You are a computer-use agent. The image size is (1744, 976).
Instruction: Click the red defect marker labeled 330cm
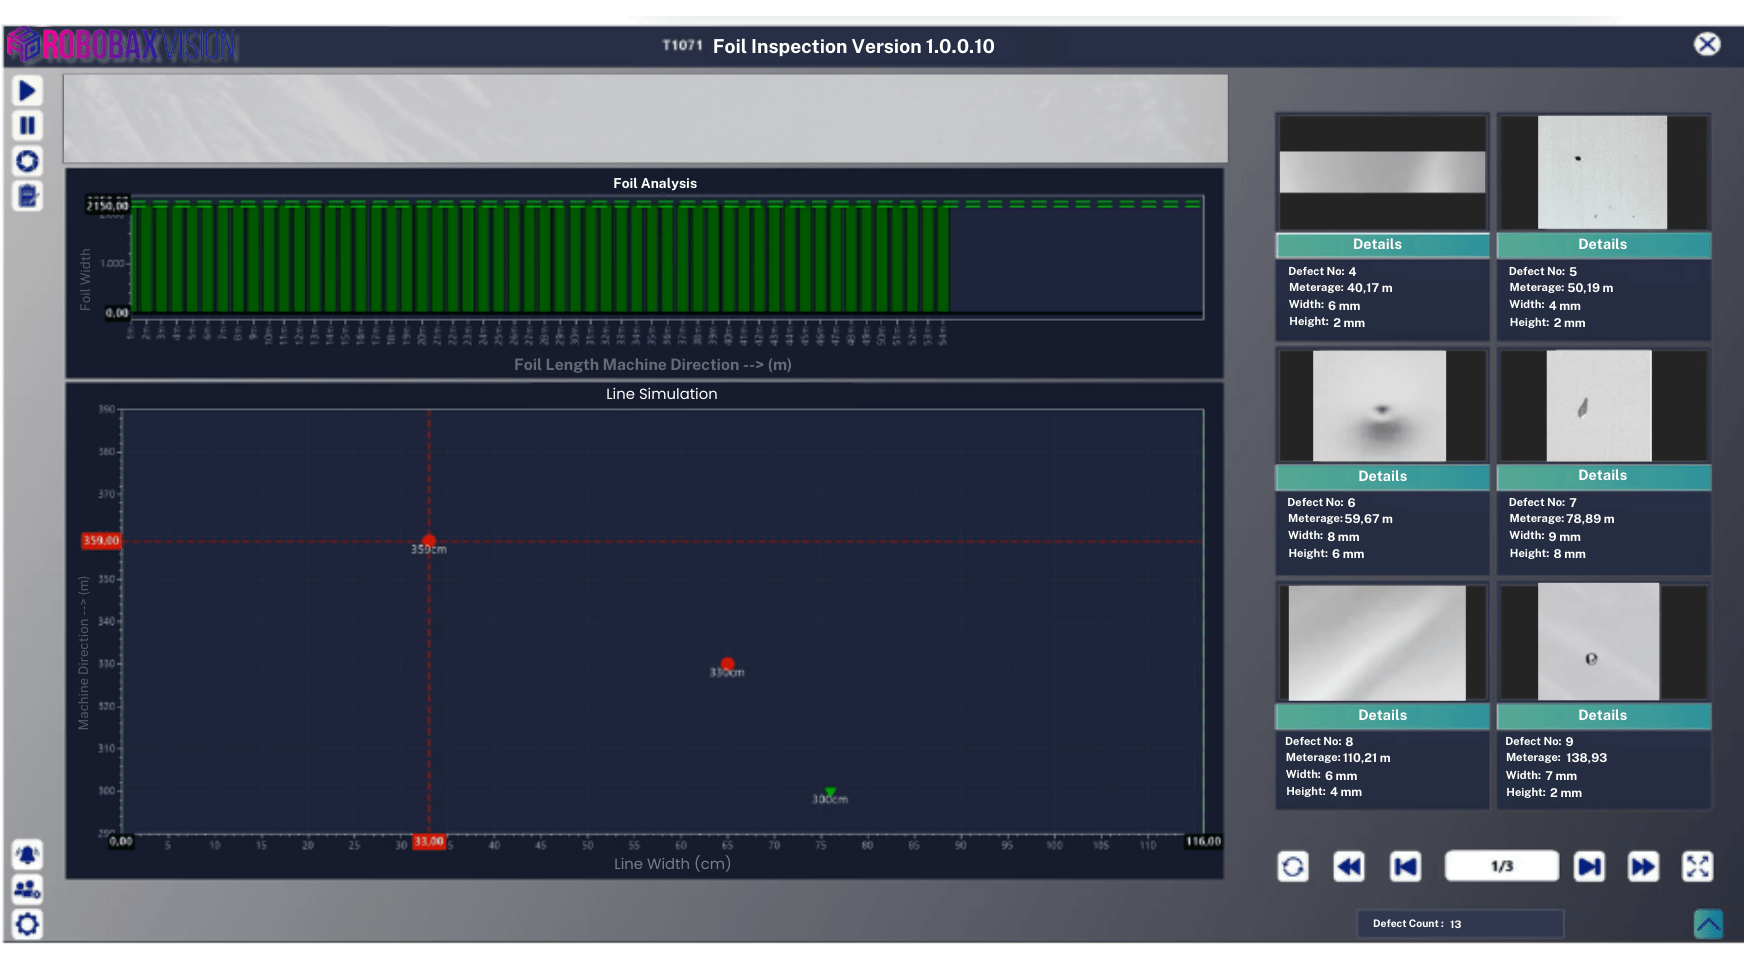point(728,664)
